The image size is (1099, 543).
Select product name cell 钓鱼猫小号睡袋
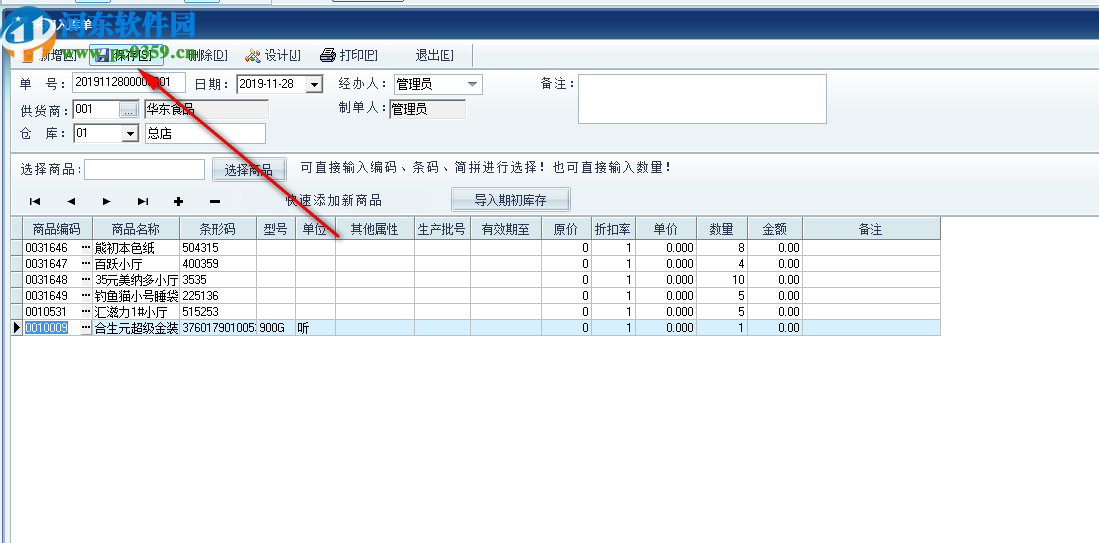pyautogui.click(x=136, y=296)
